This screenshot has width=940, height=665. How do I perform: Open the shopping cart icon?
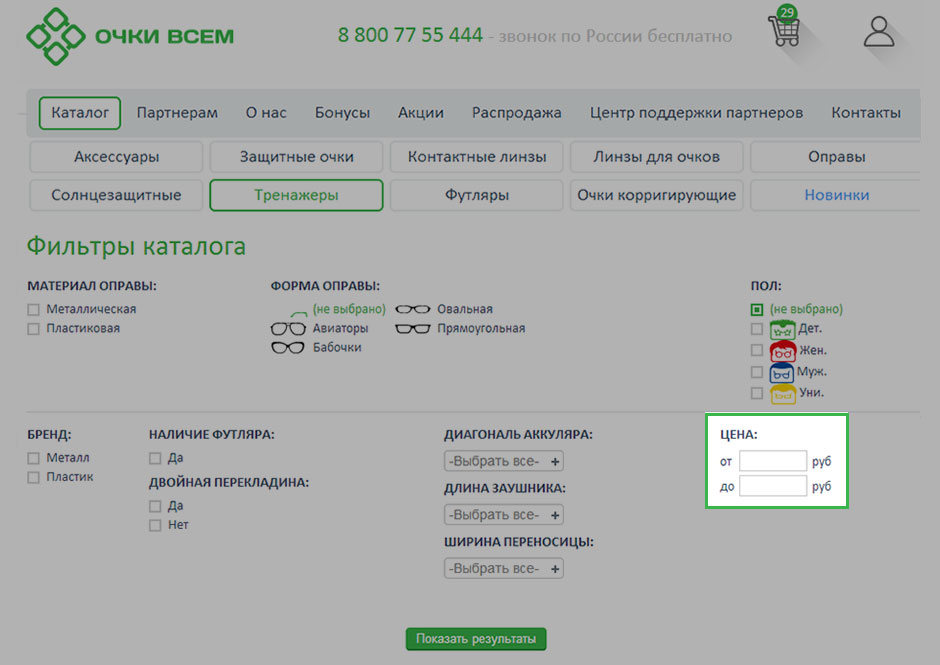pyautogui.click(x=783, y=32)
